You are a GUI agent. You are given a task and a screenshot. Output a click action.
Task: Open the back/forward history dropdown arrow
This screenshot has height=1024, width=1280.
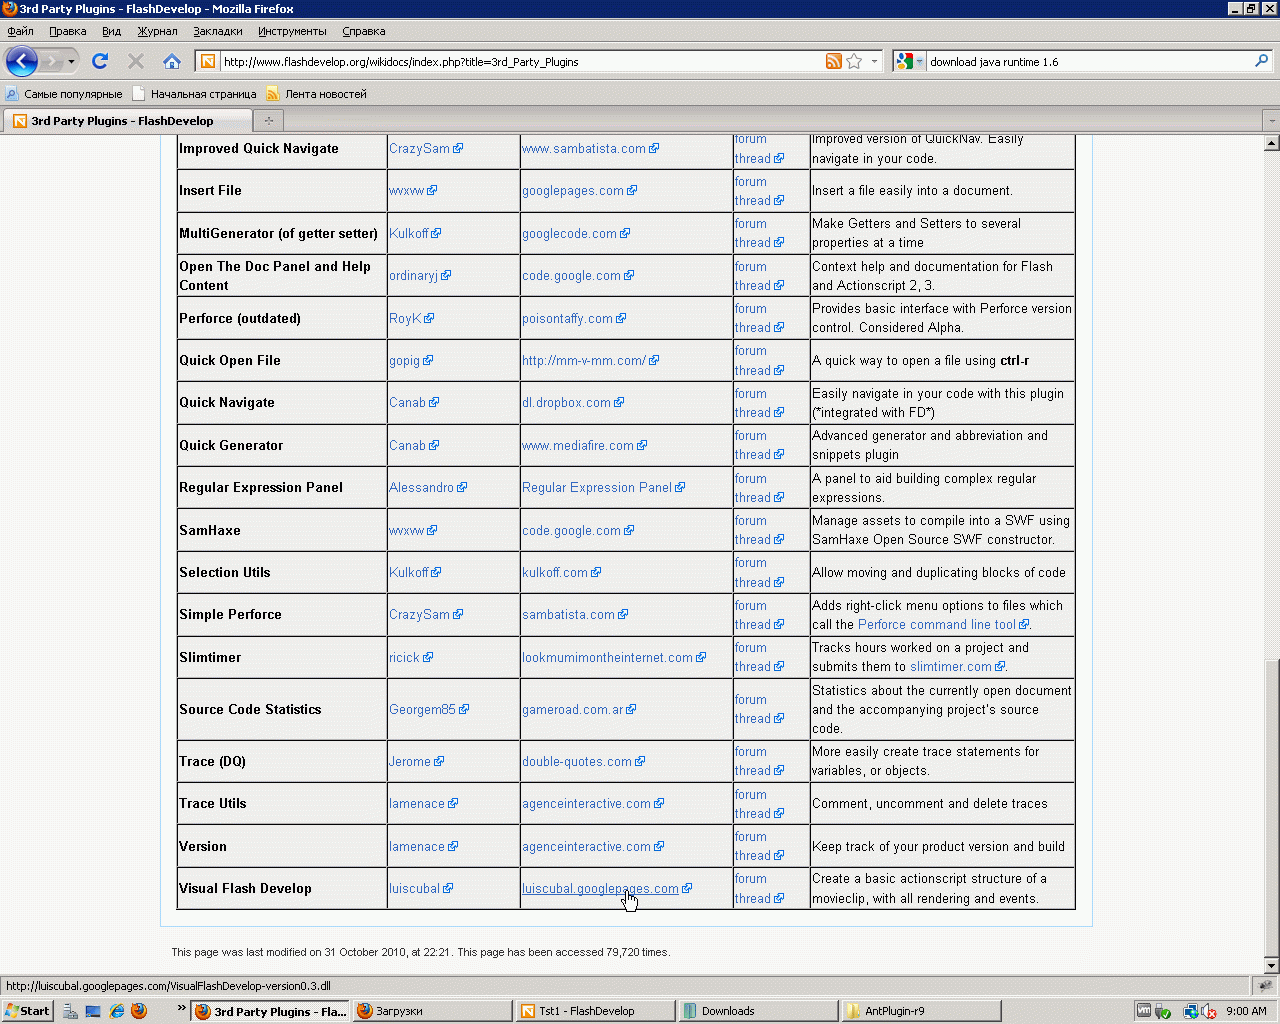(71, 62)
